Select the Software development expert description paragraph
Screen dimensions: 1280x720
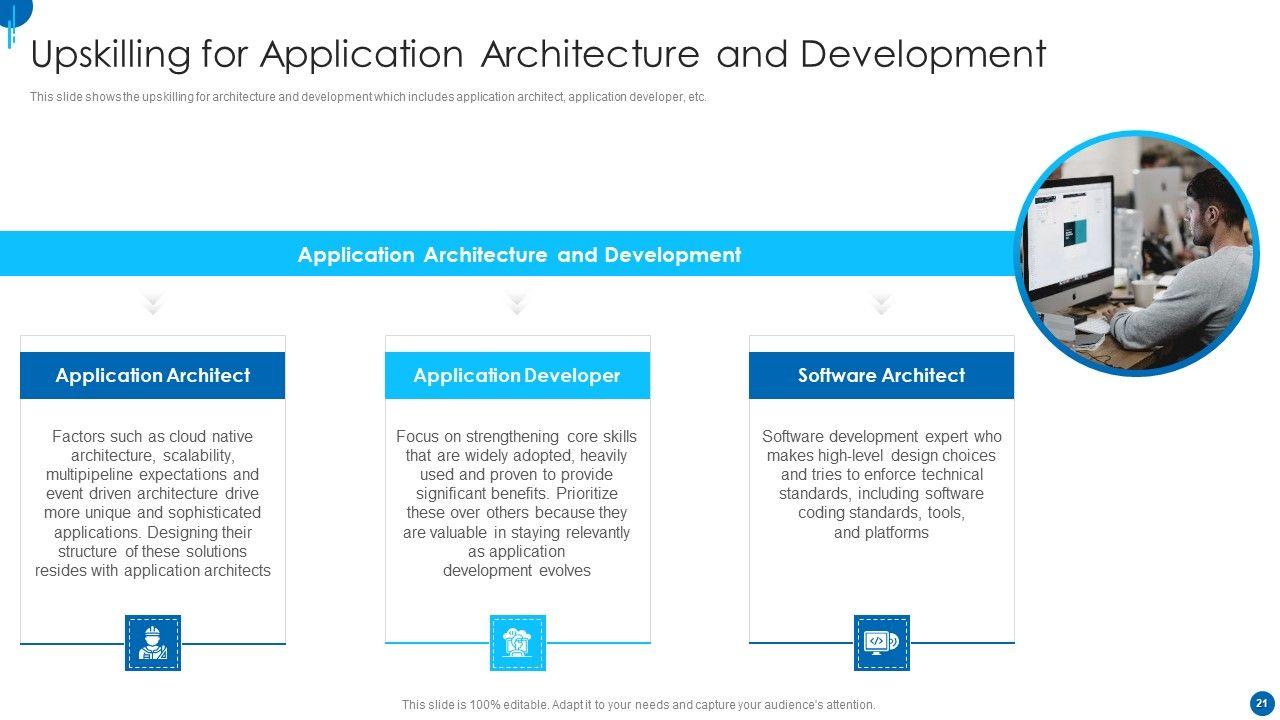click(881, 485)
